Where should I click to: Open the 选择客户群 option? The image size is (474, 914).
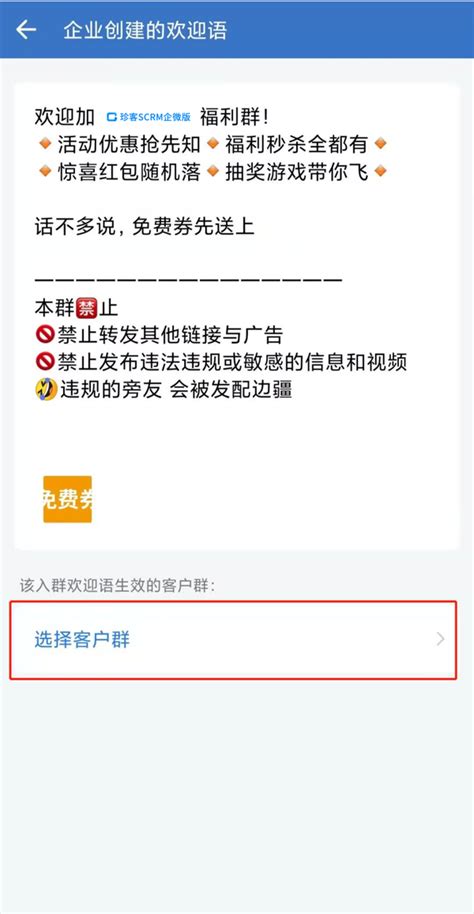233,639
